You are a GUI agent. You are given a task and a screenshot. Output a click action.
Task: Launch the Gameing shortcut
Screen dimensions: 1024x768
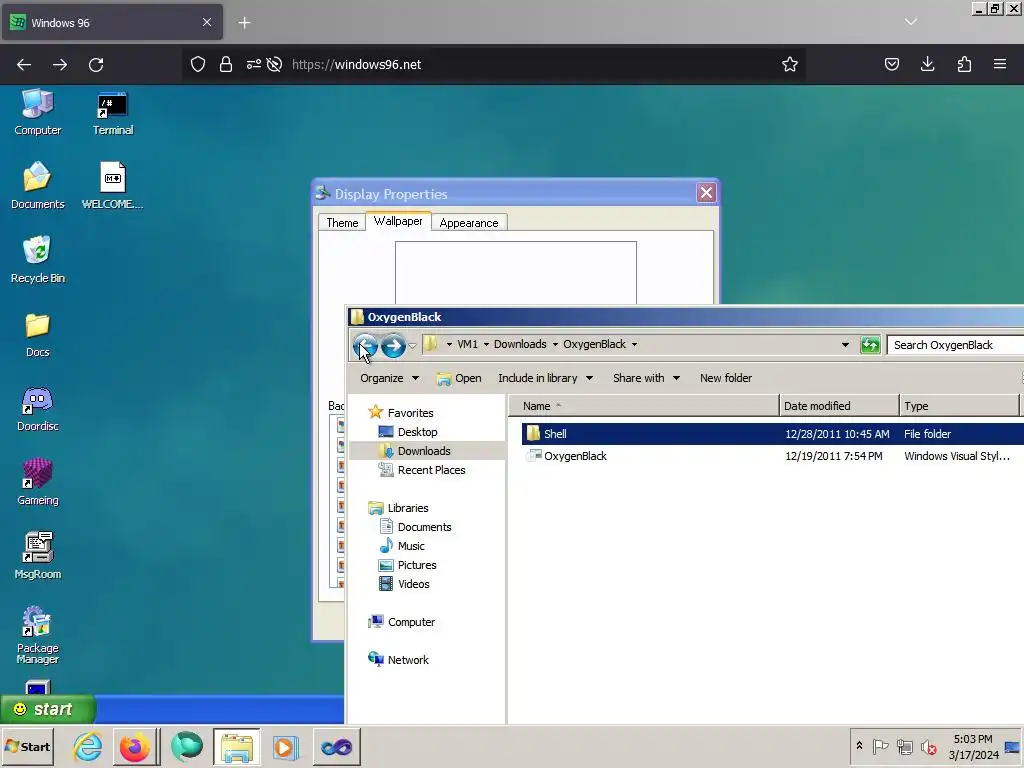(x=37, y=483)
